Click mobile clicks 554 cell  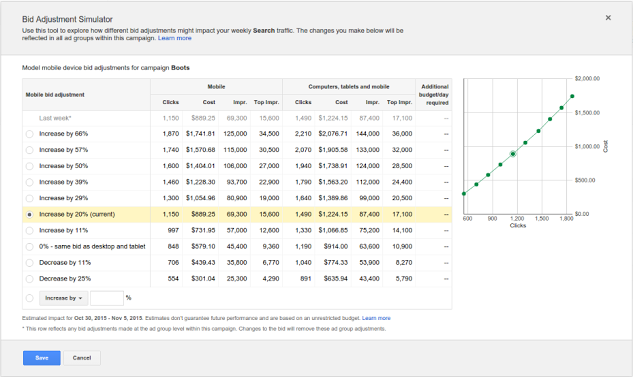coord(173,279)
